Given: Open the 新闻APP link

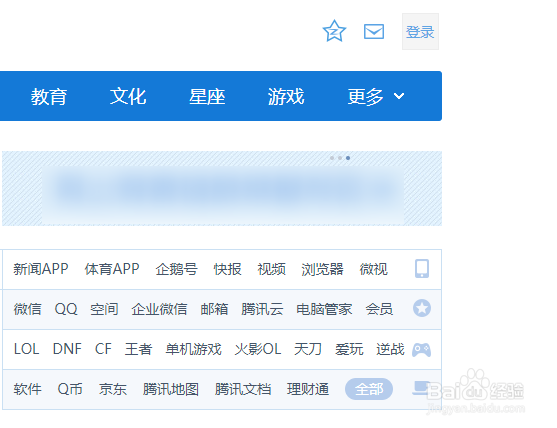Looking at the screenshot, I should (41, 269).
